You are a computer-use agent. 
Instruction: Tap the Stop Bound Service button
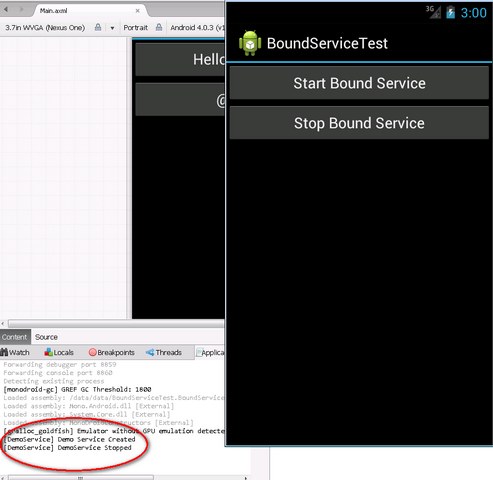pos(359,123)
